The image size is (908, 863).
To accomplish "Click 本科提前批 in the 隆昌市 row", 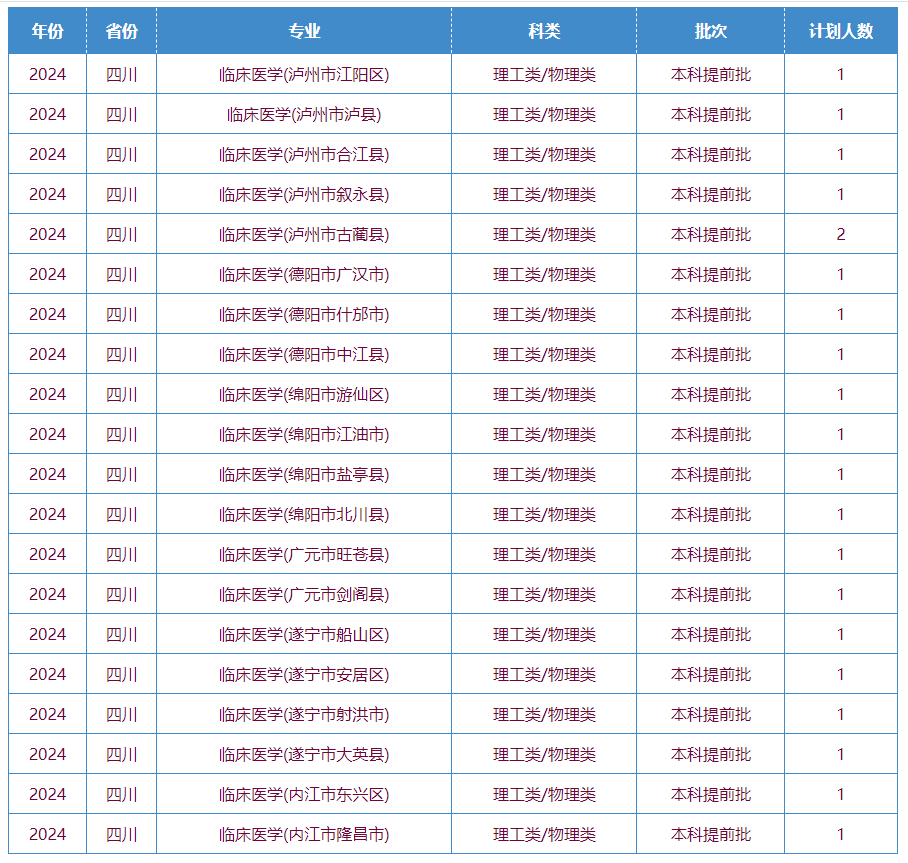I will pos(711,834).
